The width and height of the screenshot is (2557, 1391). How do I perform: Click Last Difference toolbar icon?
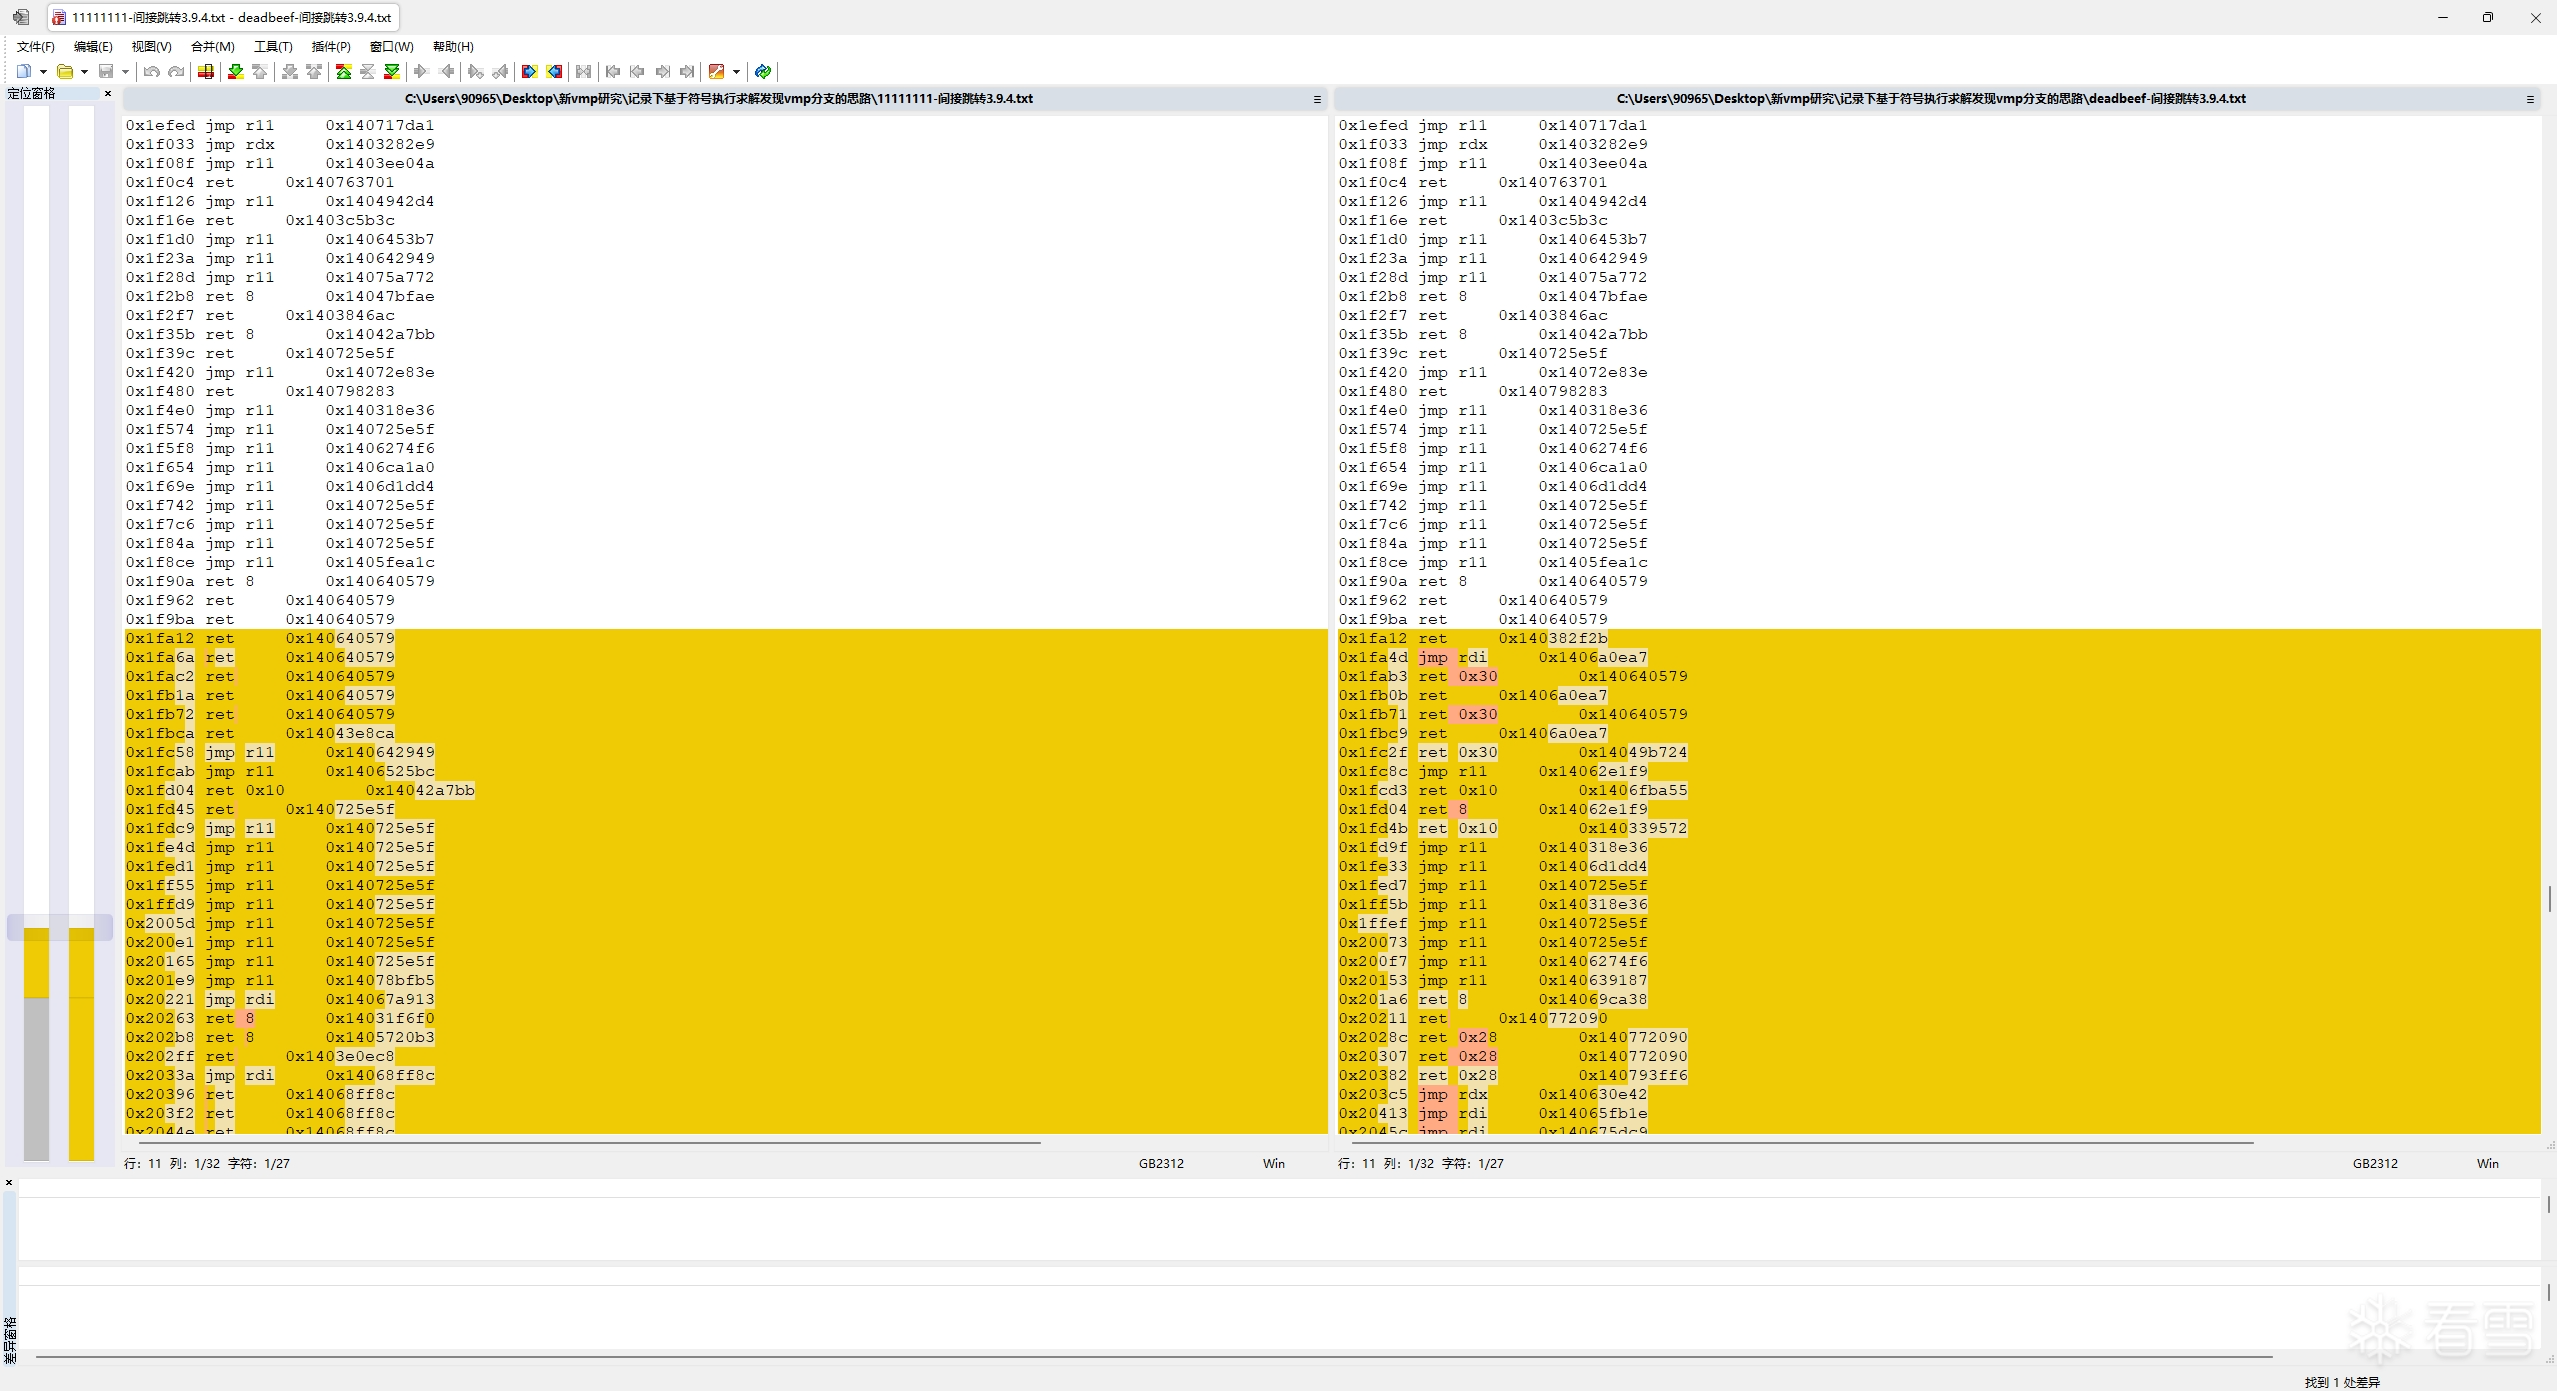(x=392, y=71)
